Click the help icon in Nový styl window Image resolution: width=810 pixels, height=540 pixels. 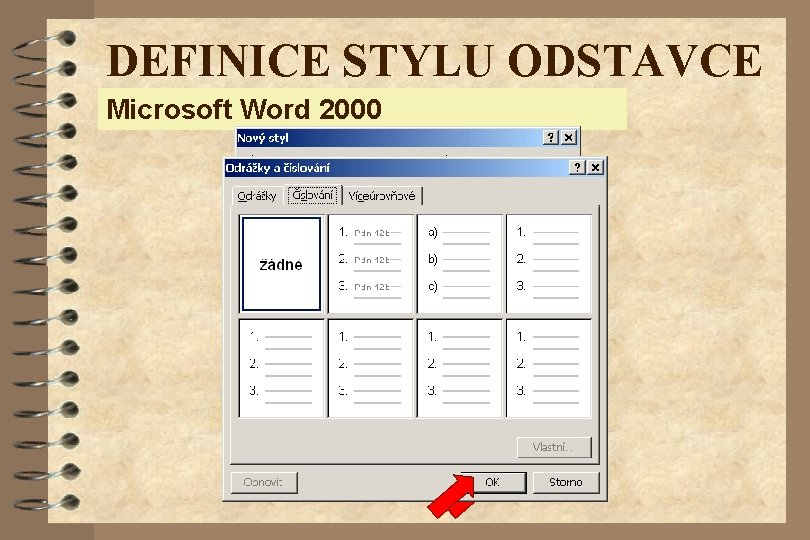pyautogui.click(x=550, y=137)
